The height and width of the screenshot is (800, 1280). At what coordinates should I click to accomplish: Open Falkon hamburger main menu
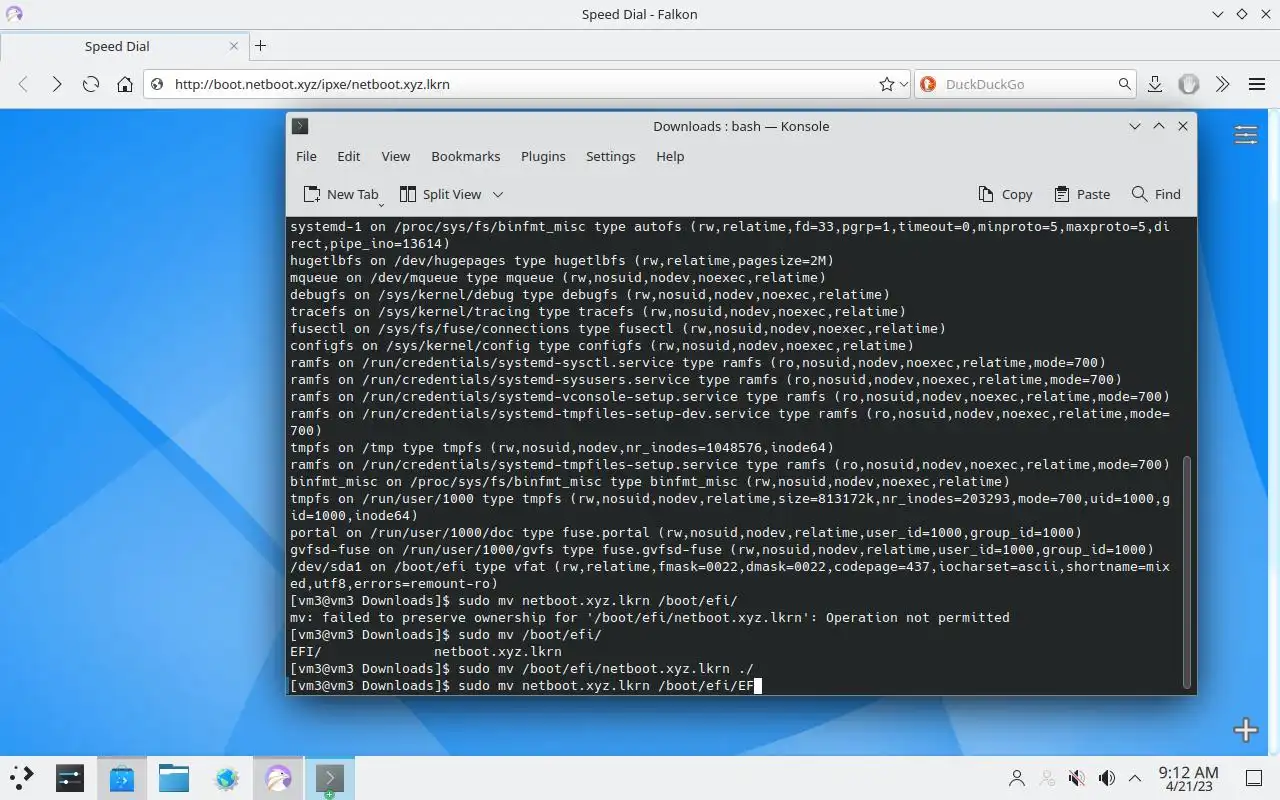(1257, 84)
